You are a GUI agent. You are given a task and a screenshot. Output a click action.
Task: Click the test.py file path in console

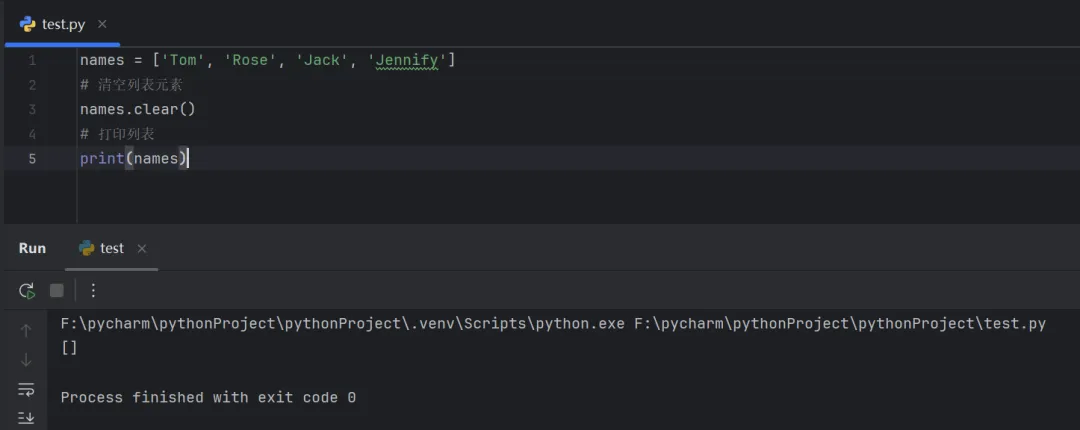(840, 324)
